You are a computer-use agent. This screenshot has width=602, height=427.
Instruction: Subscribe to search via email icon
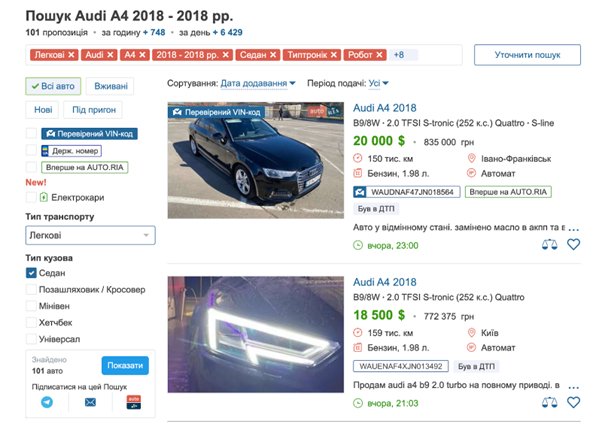[x=90, y=402]
